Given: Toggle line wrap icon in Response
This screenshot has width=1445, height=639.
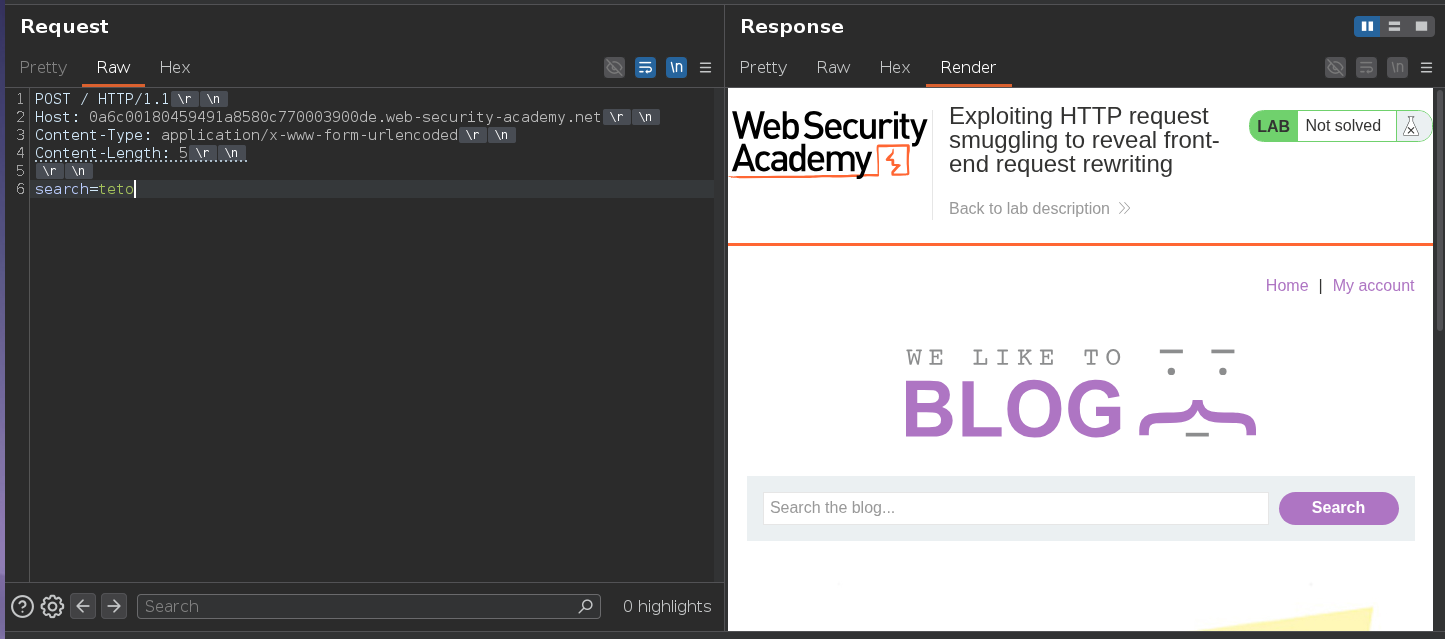Looking at the screenshot, I should click(1366, 68).
